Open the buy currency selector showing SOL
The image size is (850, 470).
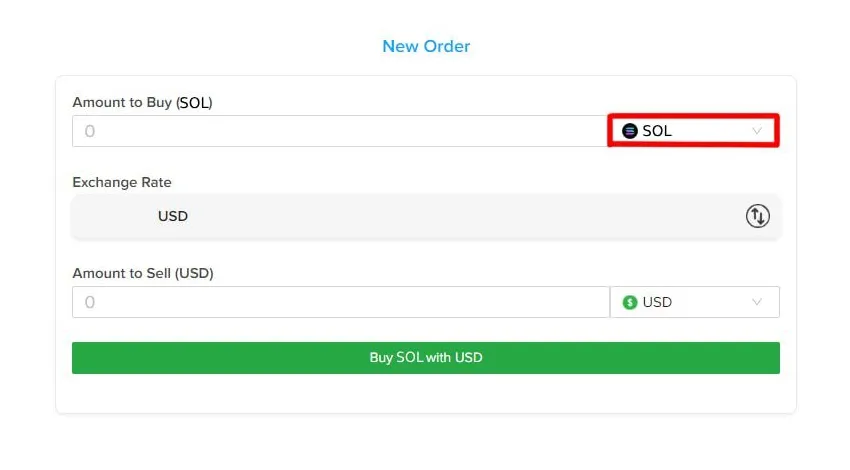[693, 131]
